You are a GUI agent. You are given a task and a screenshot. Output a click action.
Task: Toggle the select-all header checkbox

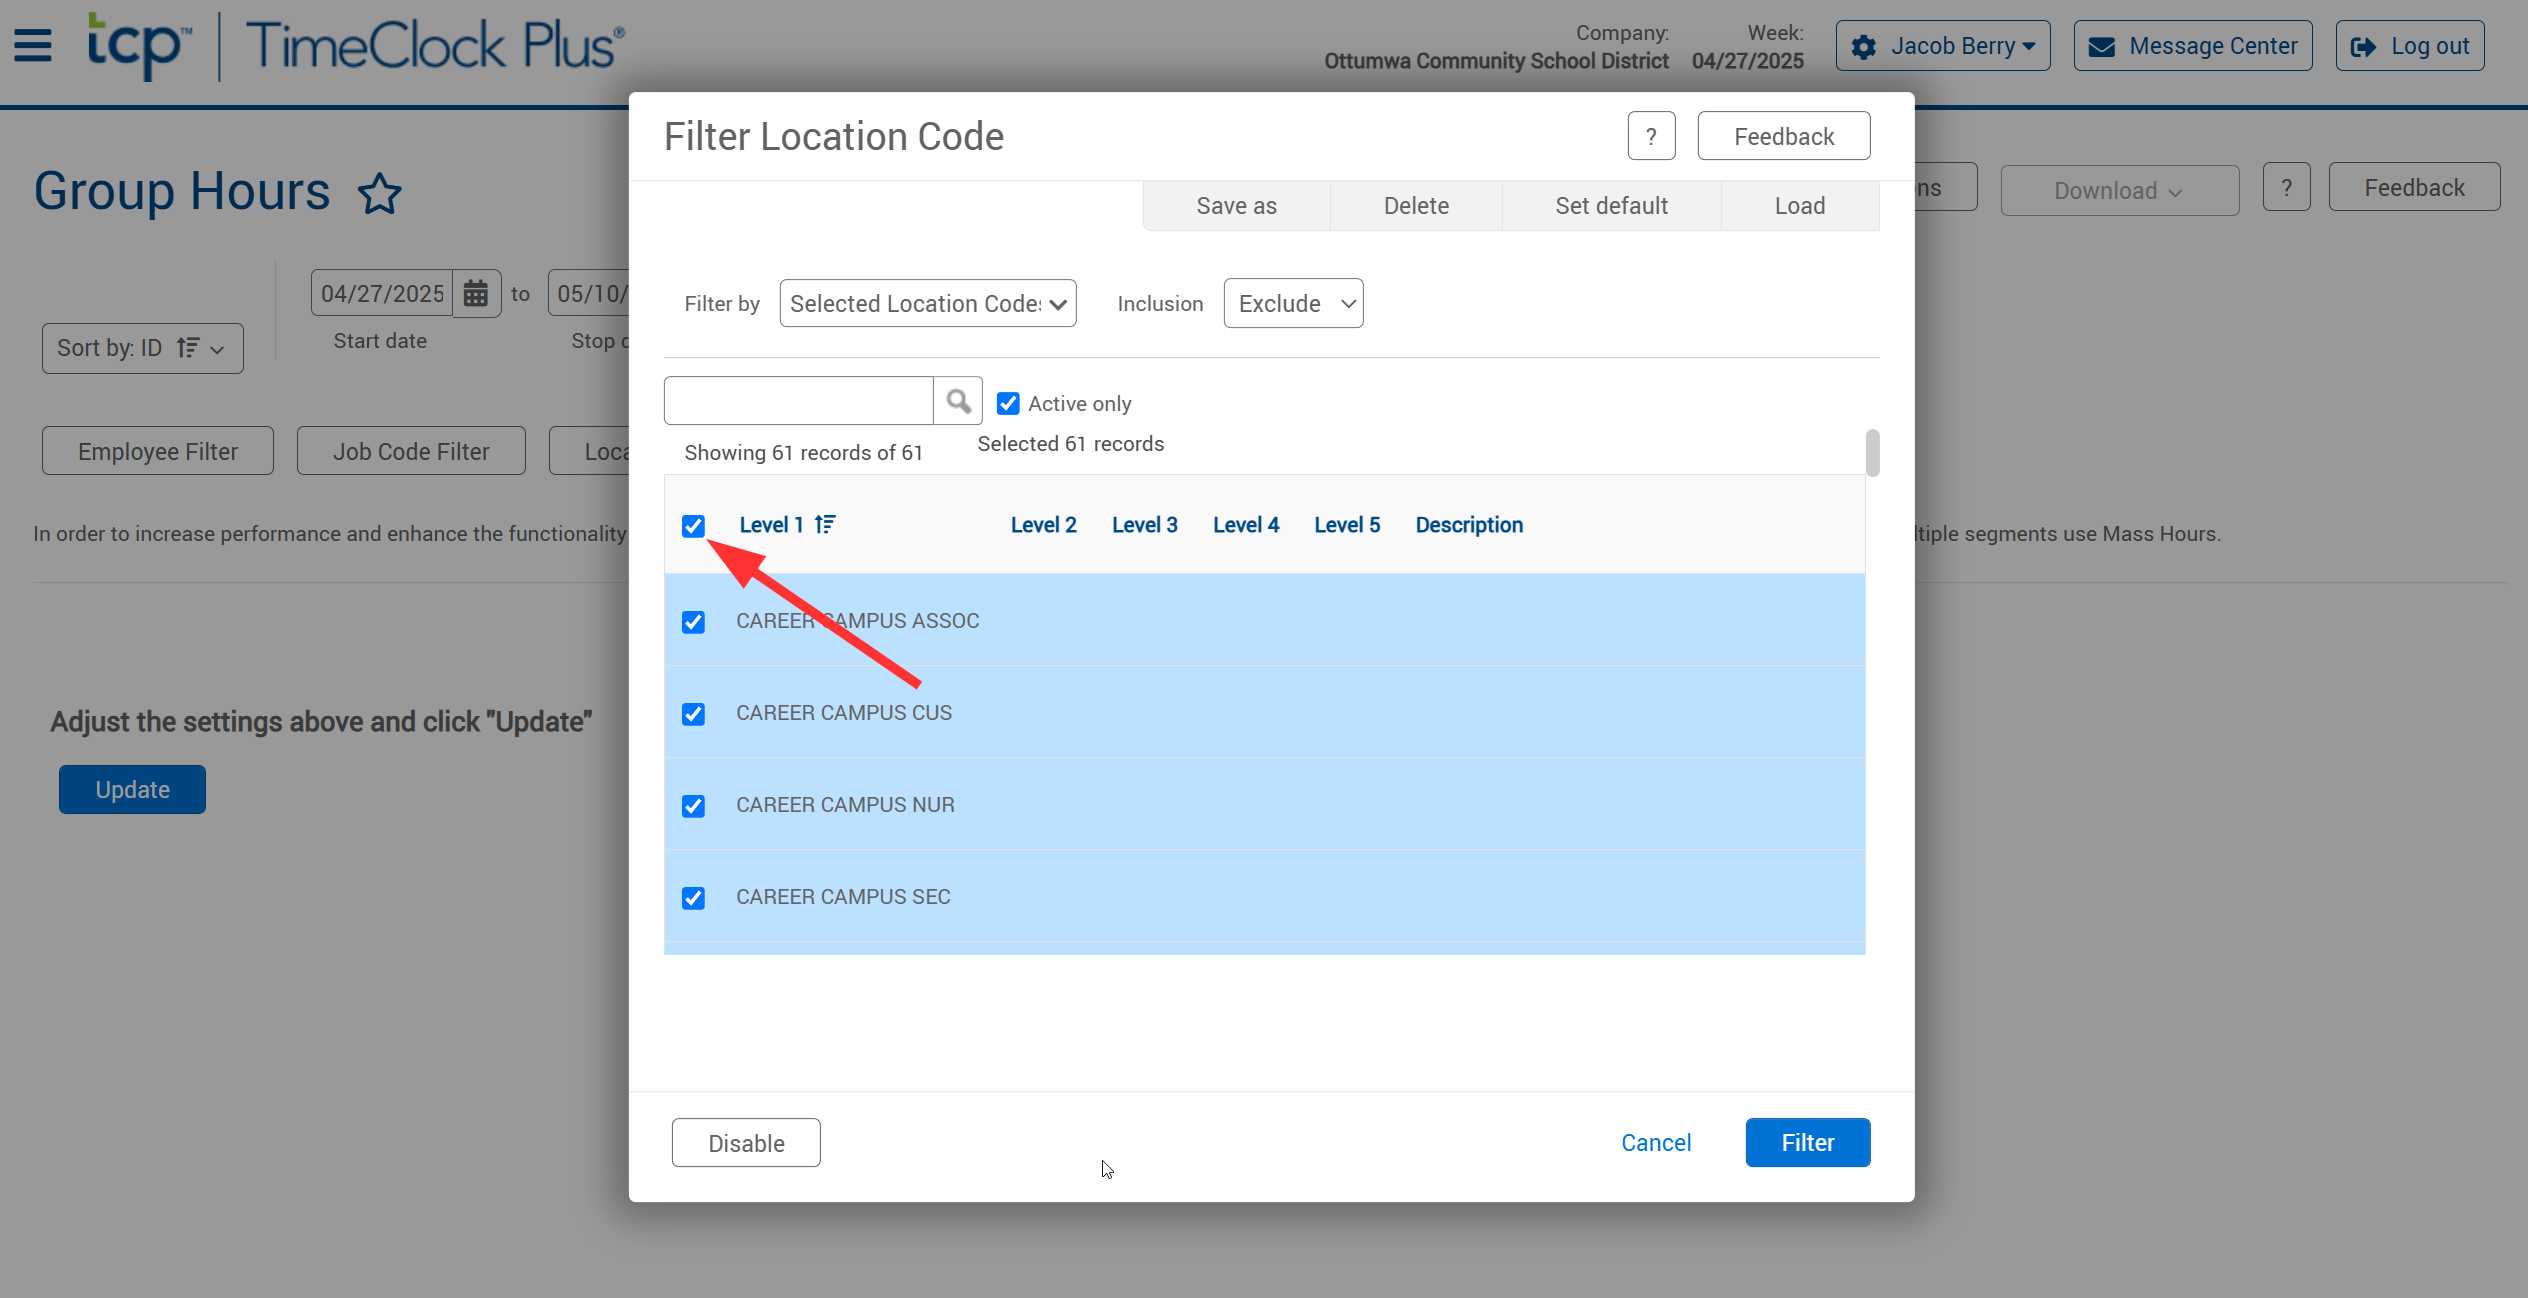pyautogui.click(x=693, y=526)
